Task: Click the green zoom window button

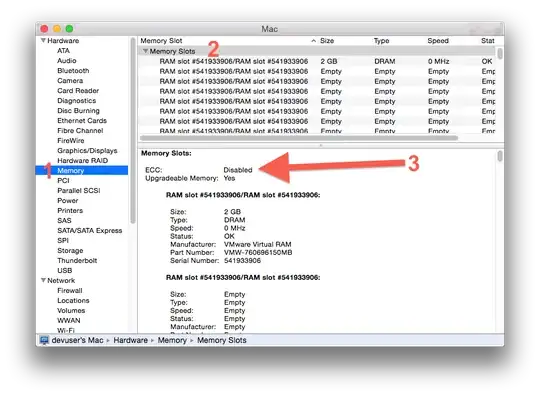Action: [x=69, y=29]
